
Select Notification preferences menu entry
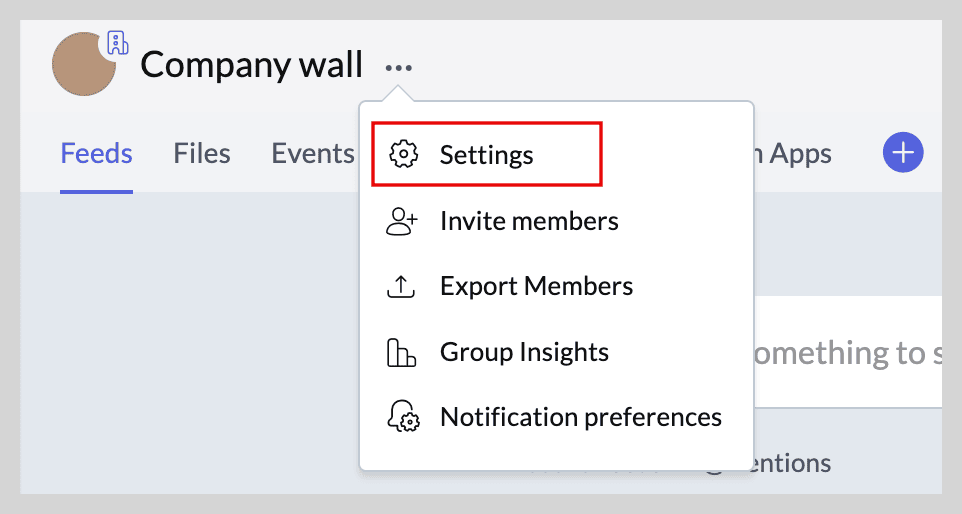point(580,417)
